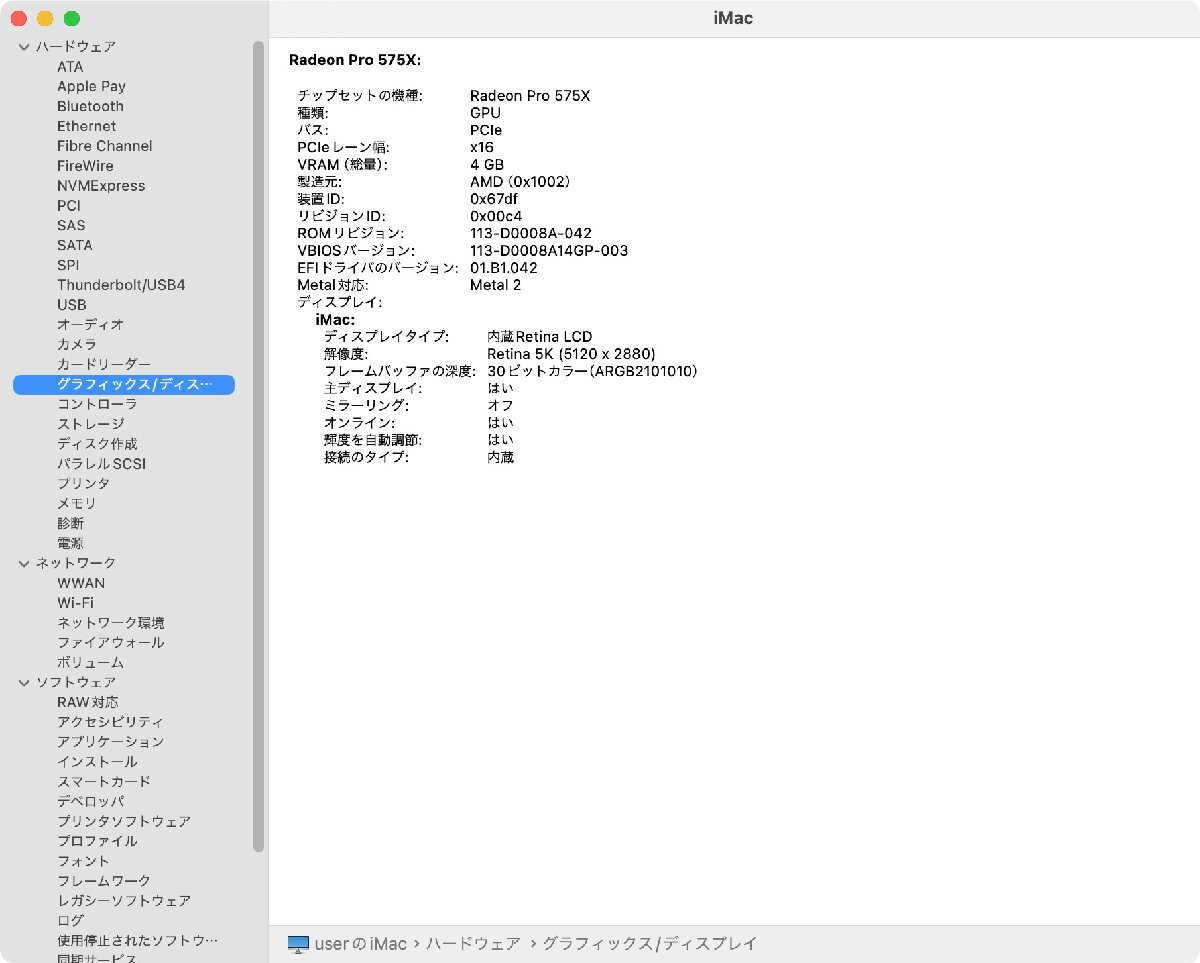Collapse the ネットワーク section
Image resolution: width=1200 pixels, height=963 pixels.
tap(24, 564)
